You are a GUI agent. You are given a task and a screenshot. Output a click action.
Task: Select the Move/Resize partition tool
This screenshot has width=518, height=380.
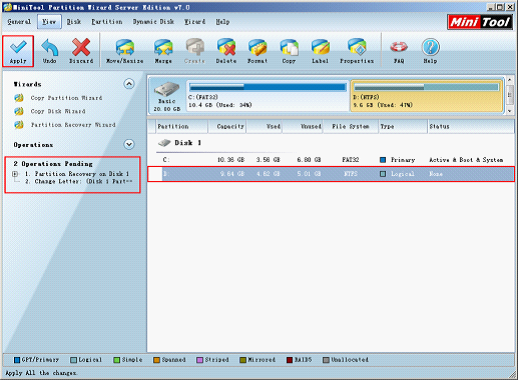125,51
